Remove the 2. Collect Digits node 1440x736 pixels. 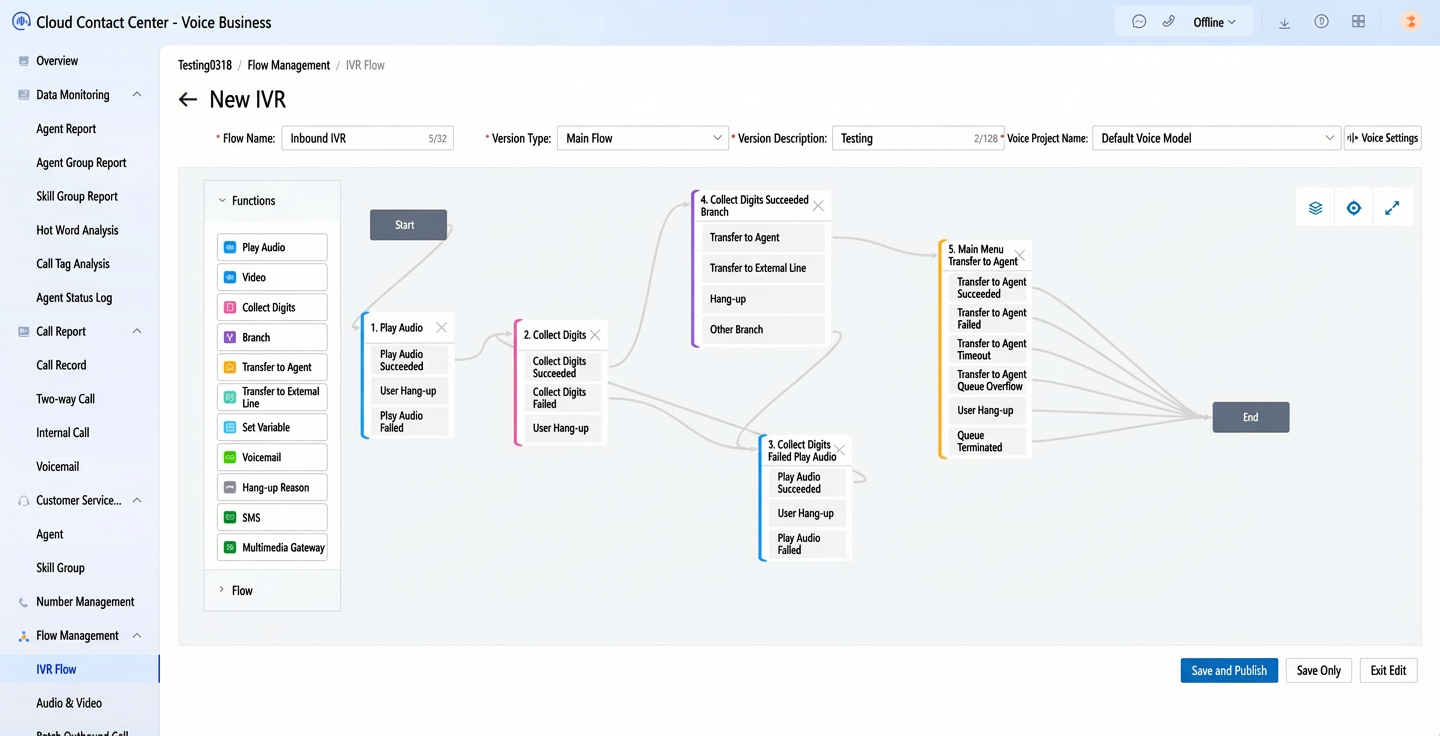(595, 335)
